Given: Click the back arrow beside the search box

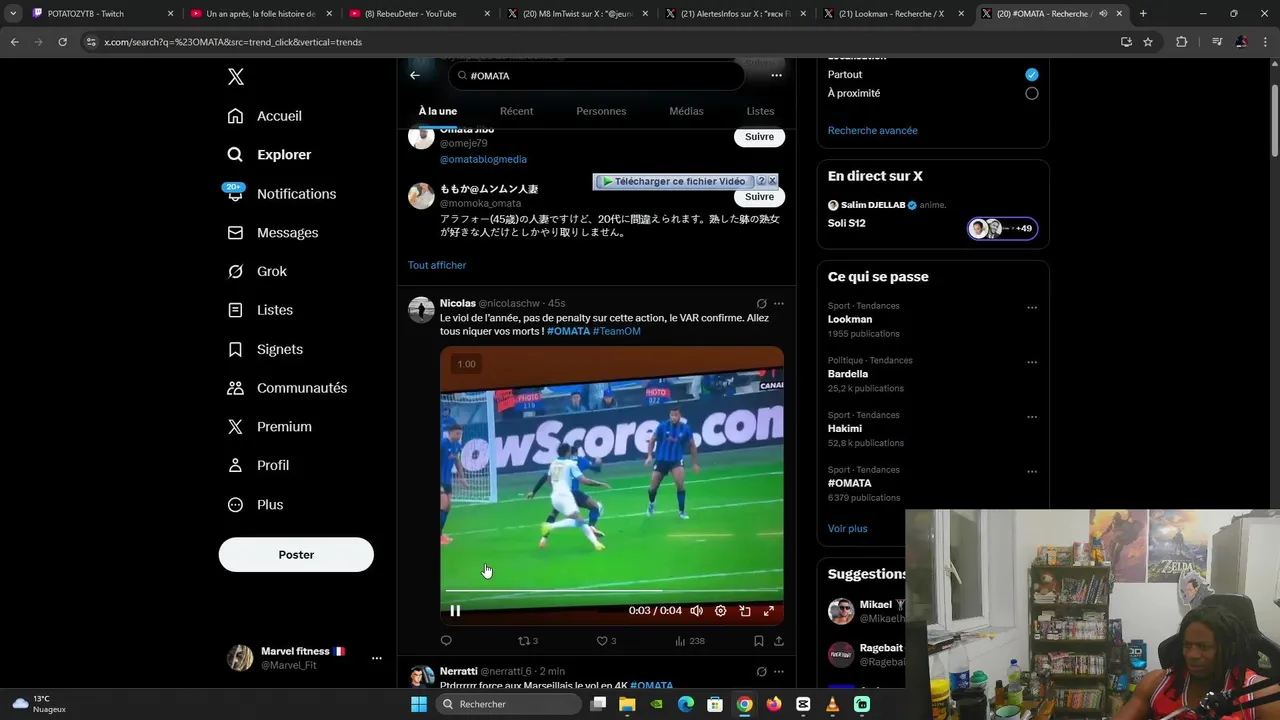Looking at the screenshot, I should coord(415,75).
